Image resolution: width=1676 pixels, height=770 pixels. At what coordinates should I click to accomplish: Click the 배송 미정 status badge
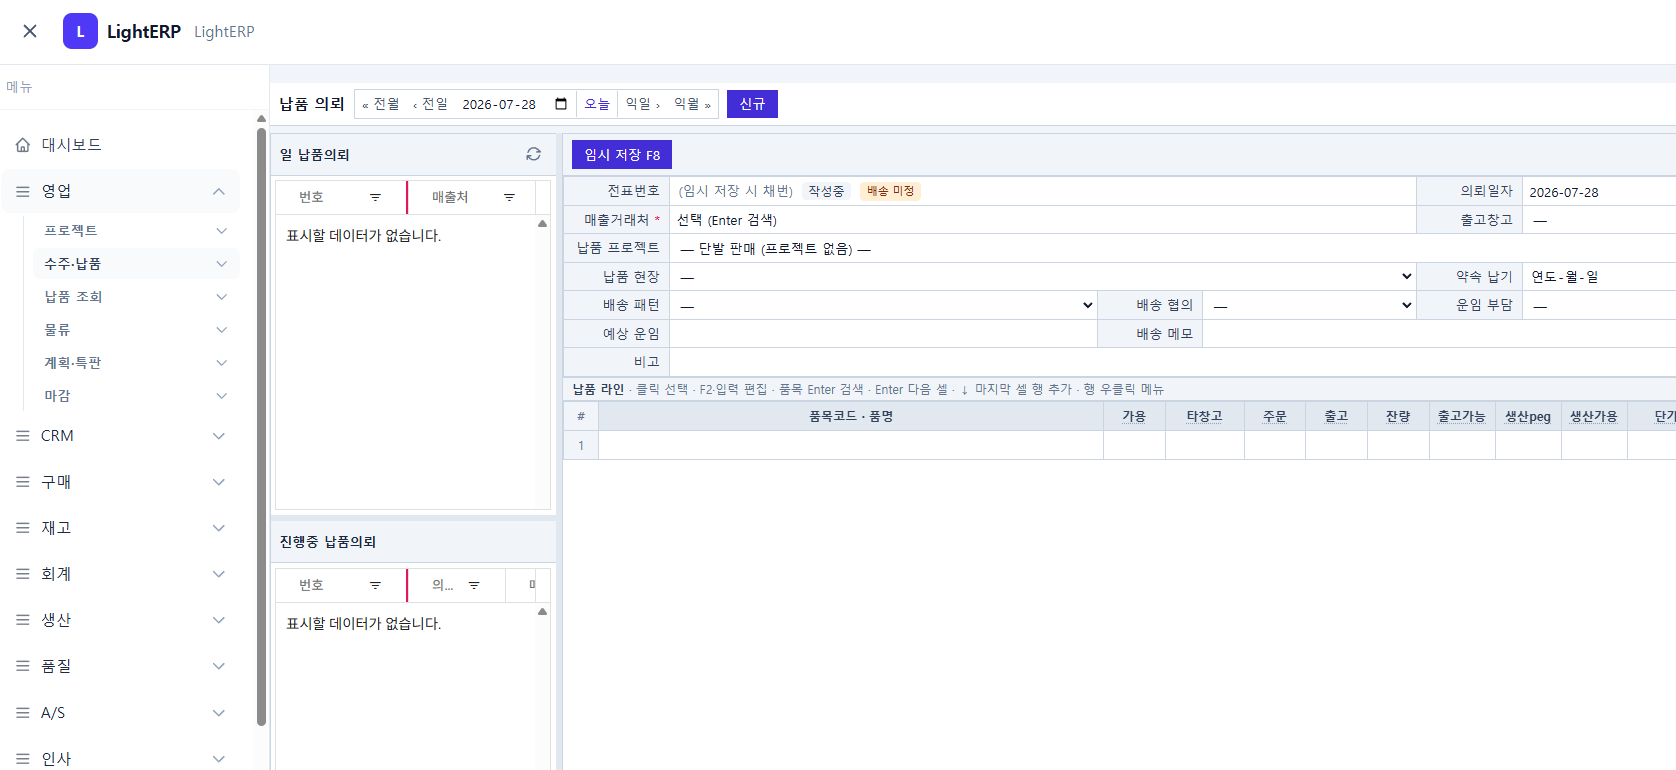point(890,191)
